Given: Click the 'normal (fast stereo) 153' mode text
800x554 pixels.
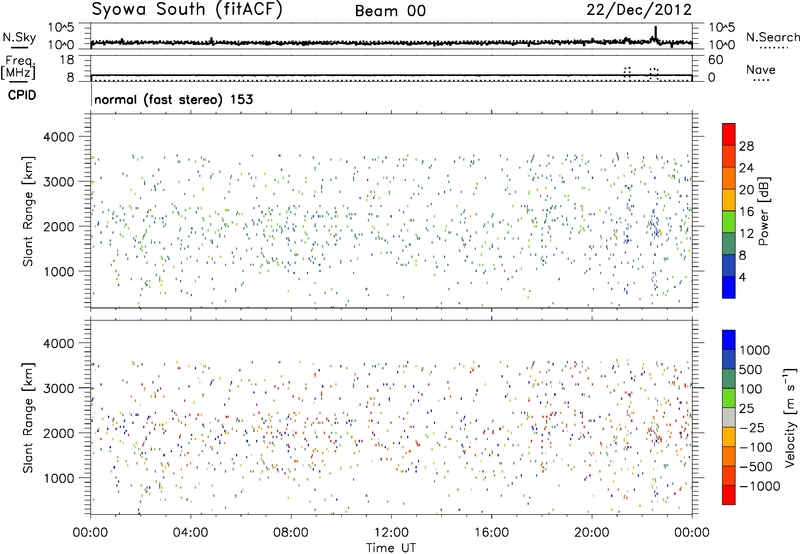Looking at the screenshot, I should 173,99.
